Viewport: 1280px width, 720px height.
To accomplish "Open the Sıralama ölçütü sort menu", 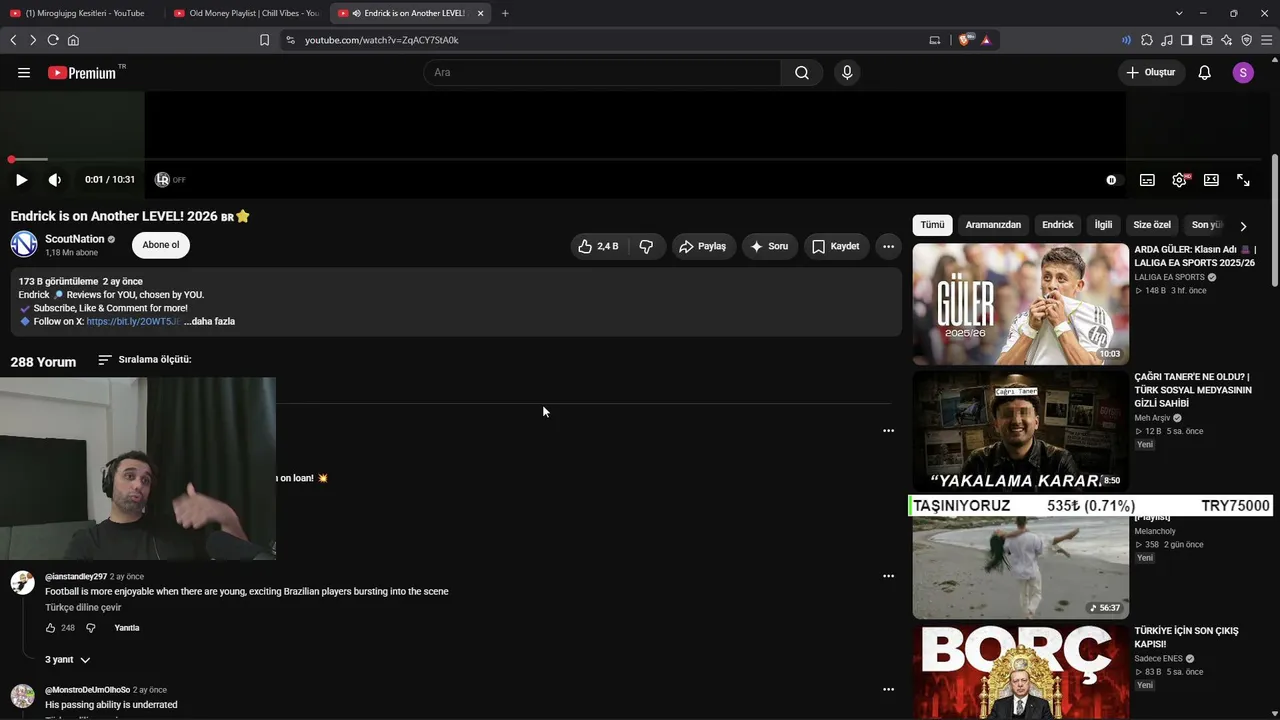I will click(145, 360).
